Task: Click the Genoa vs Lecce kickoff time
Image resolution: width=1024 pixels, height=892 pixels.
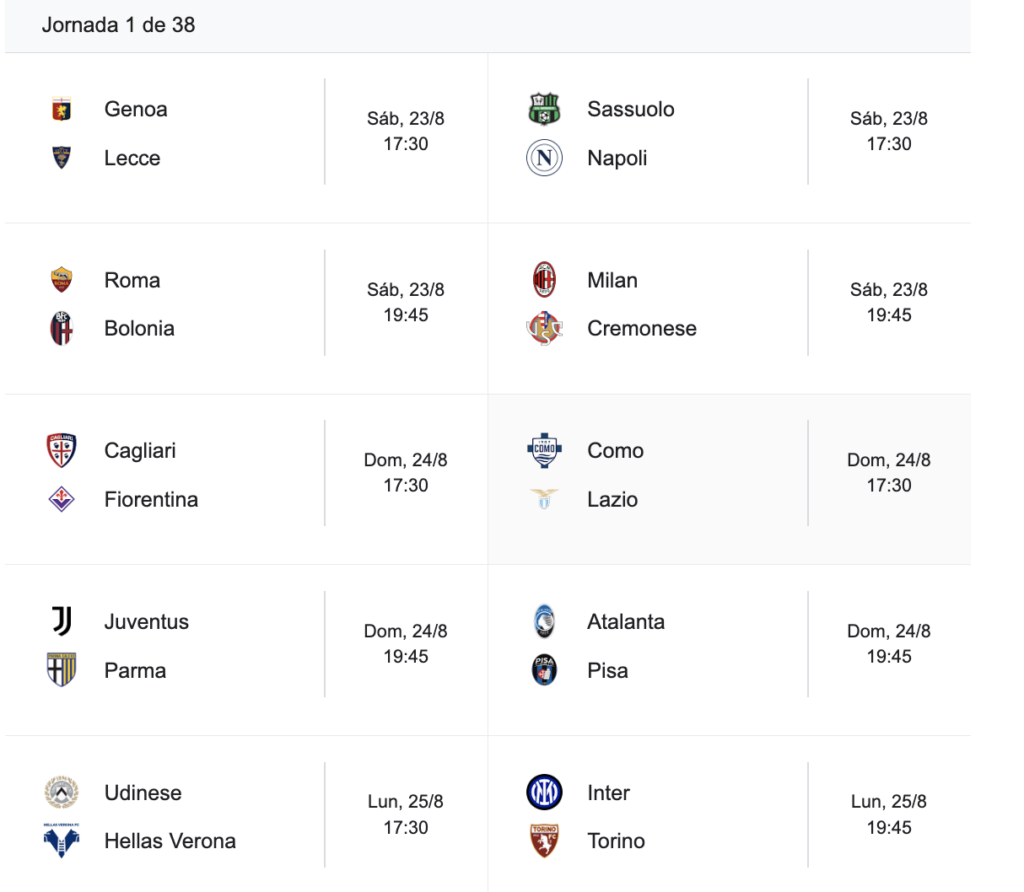Action: pyautogui.click(x=406, y=144)
